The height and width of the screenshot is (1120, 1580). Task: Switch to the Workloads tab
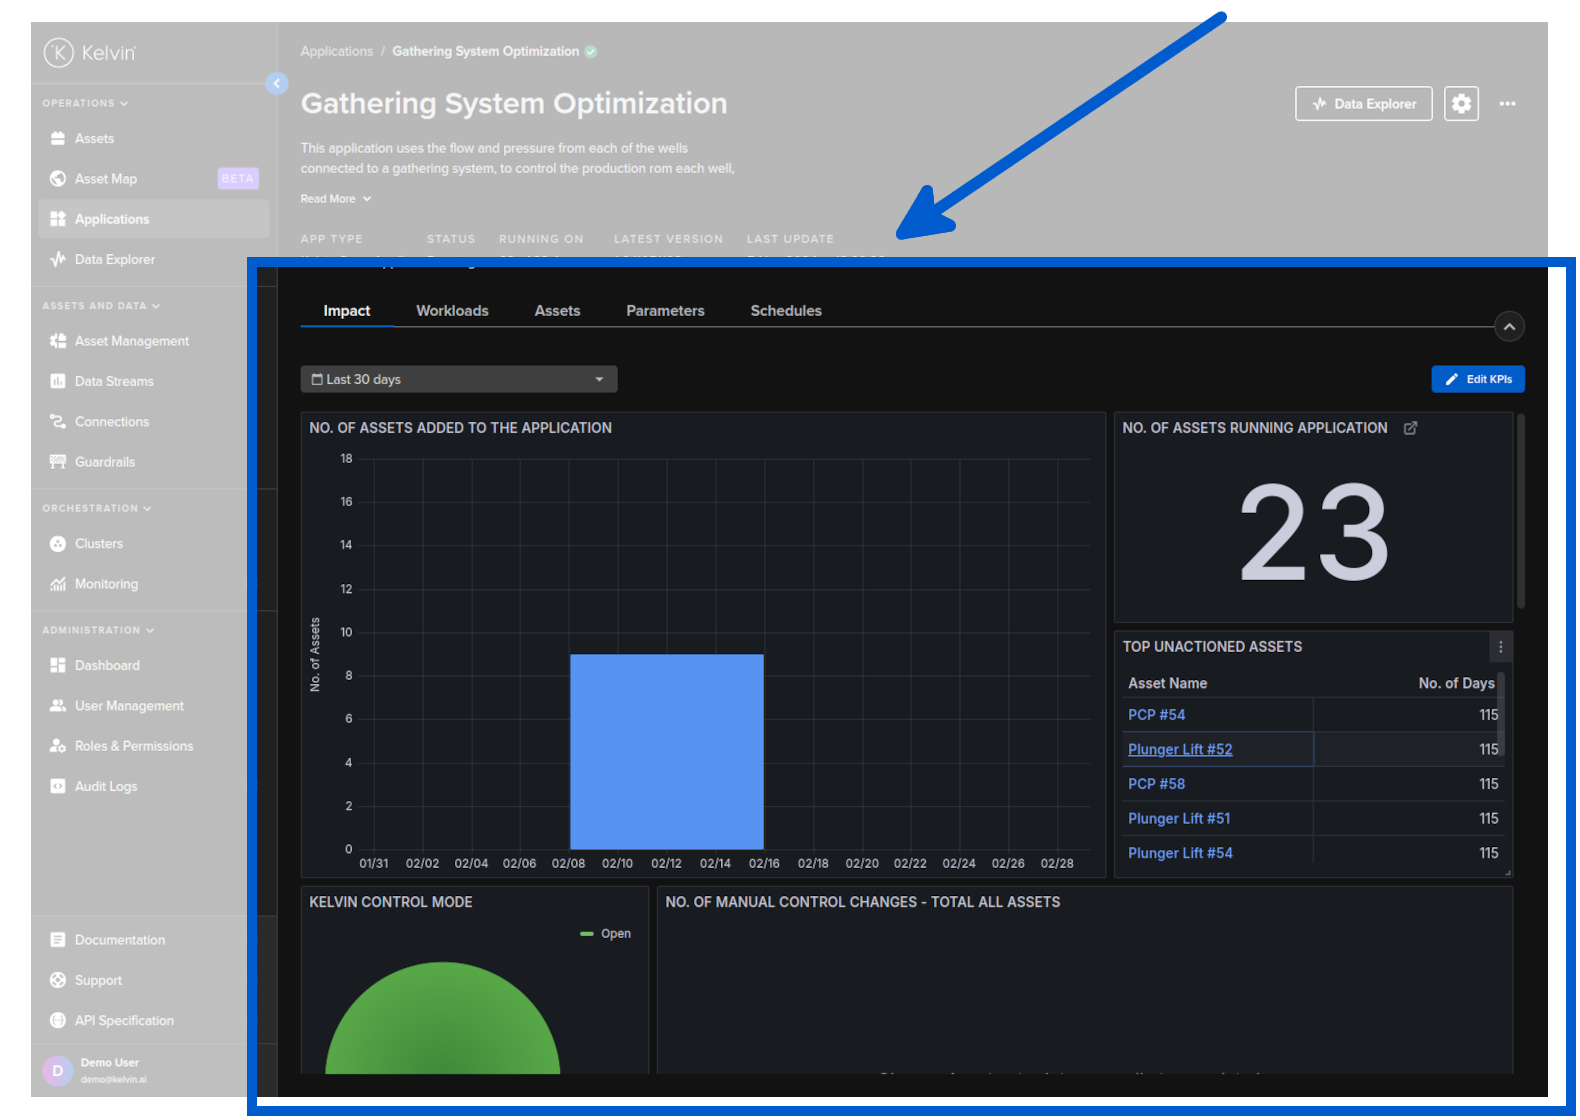pyautogui.click(x=452, y=311)
